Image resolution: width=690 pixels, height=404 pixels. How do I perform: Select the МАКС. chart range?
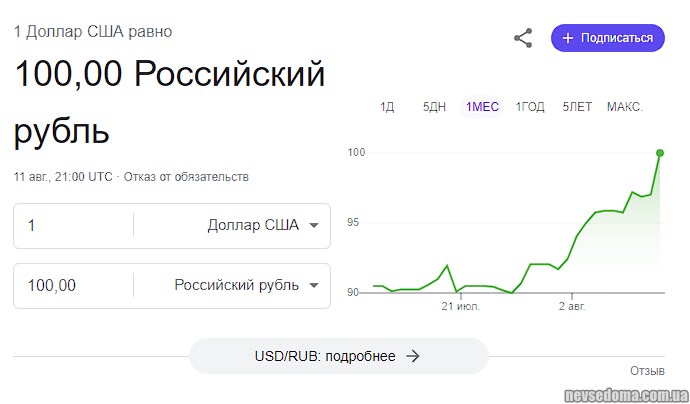tap(625, 107)
